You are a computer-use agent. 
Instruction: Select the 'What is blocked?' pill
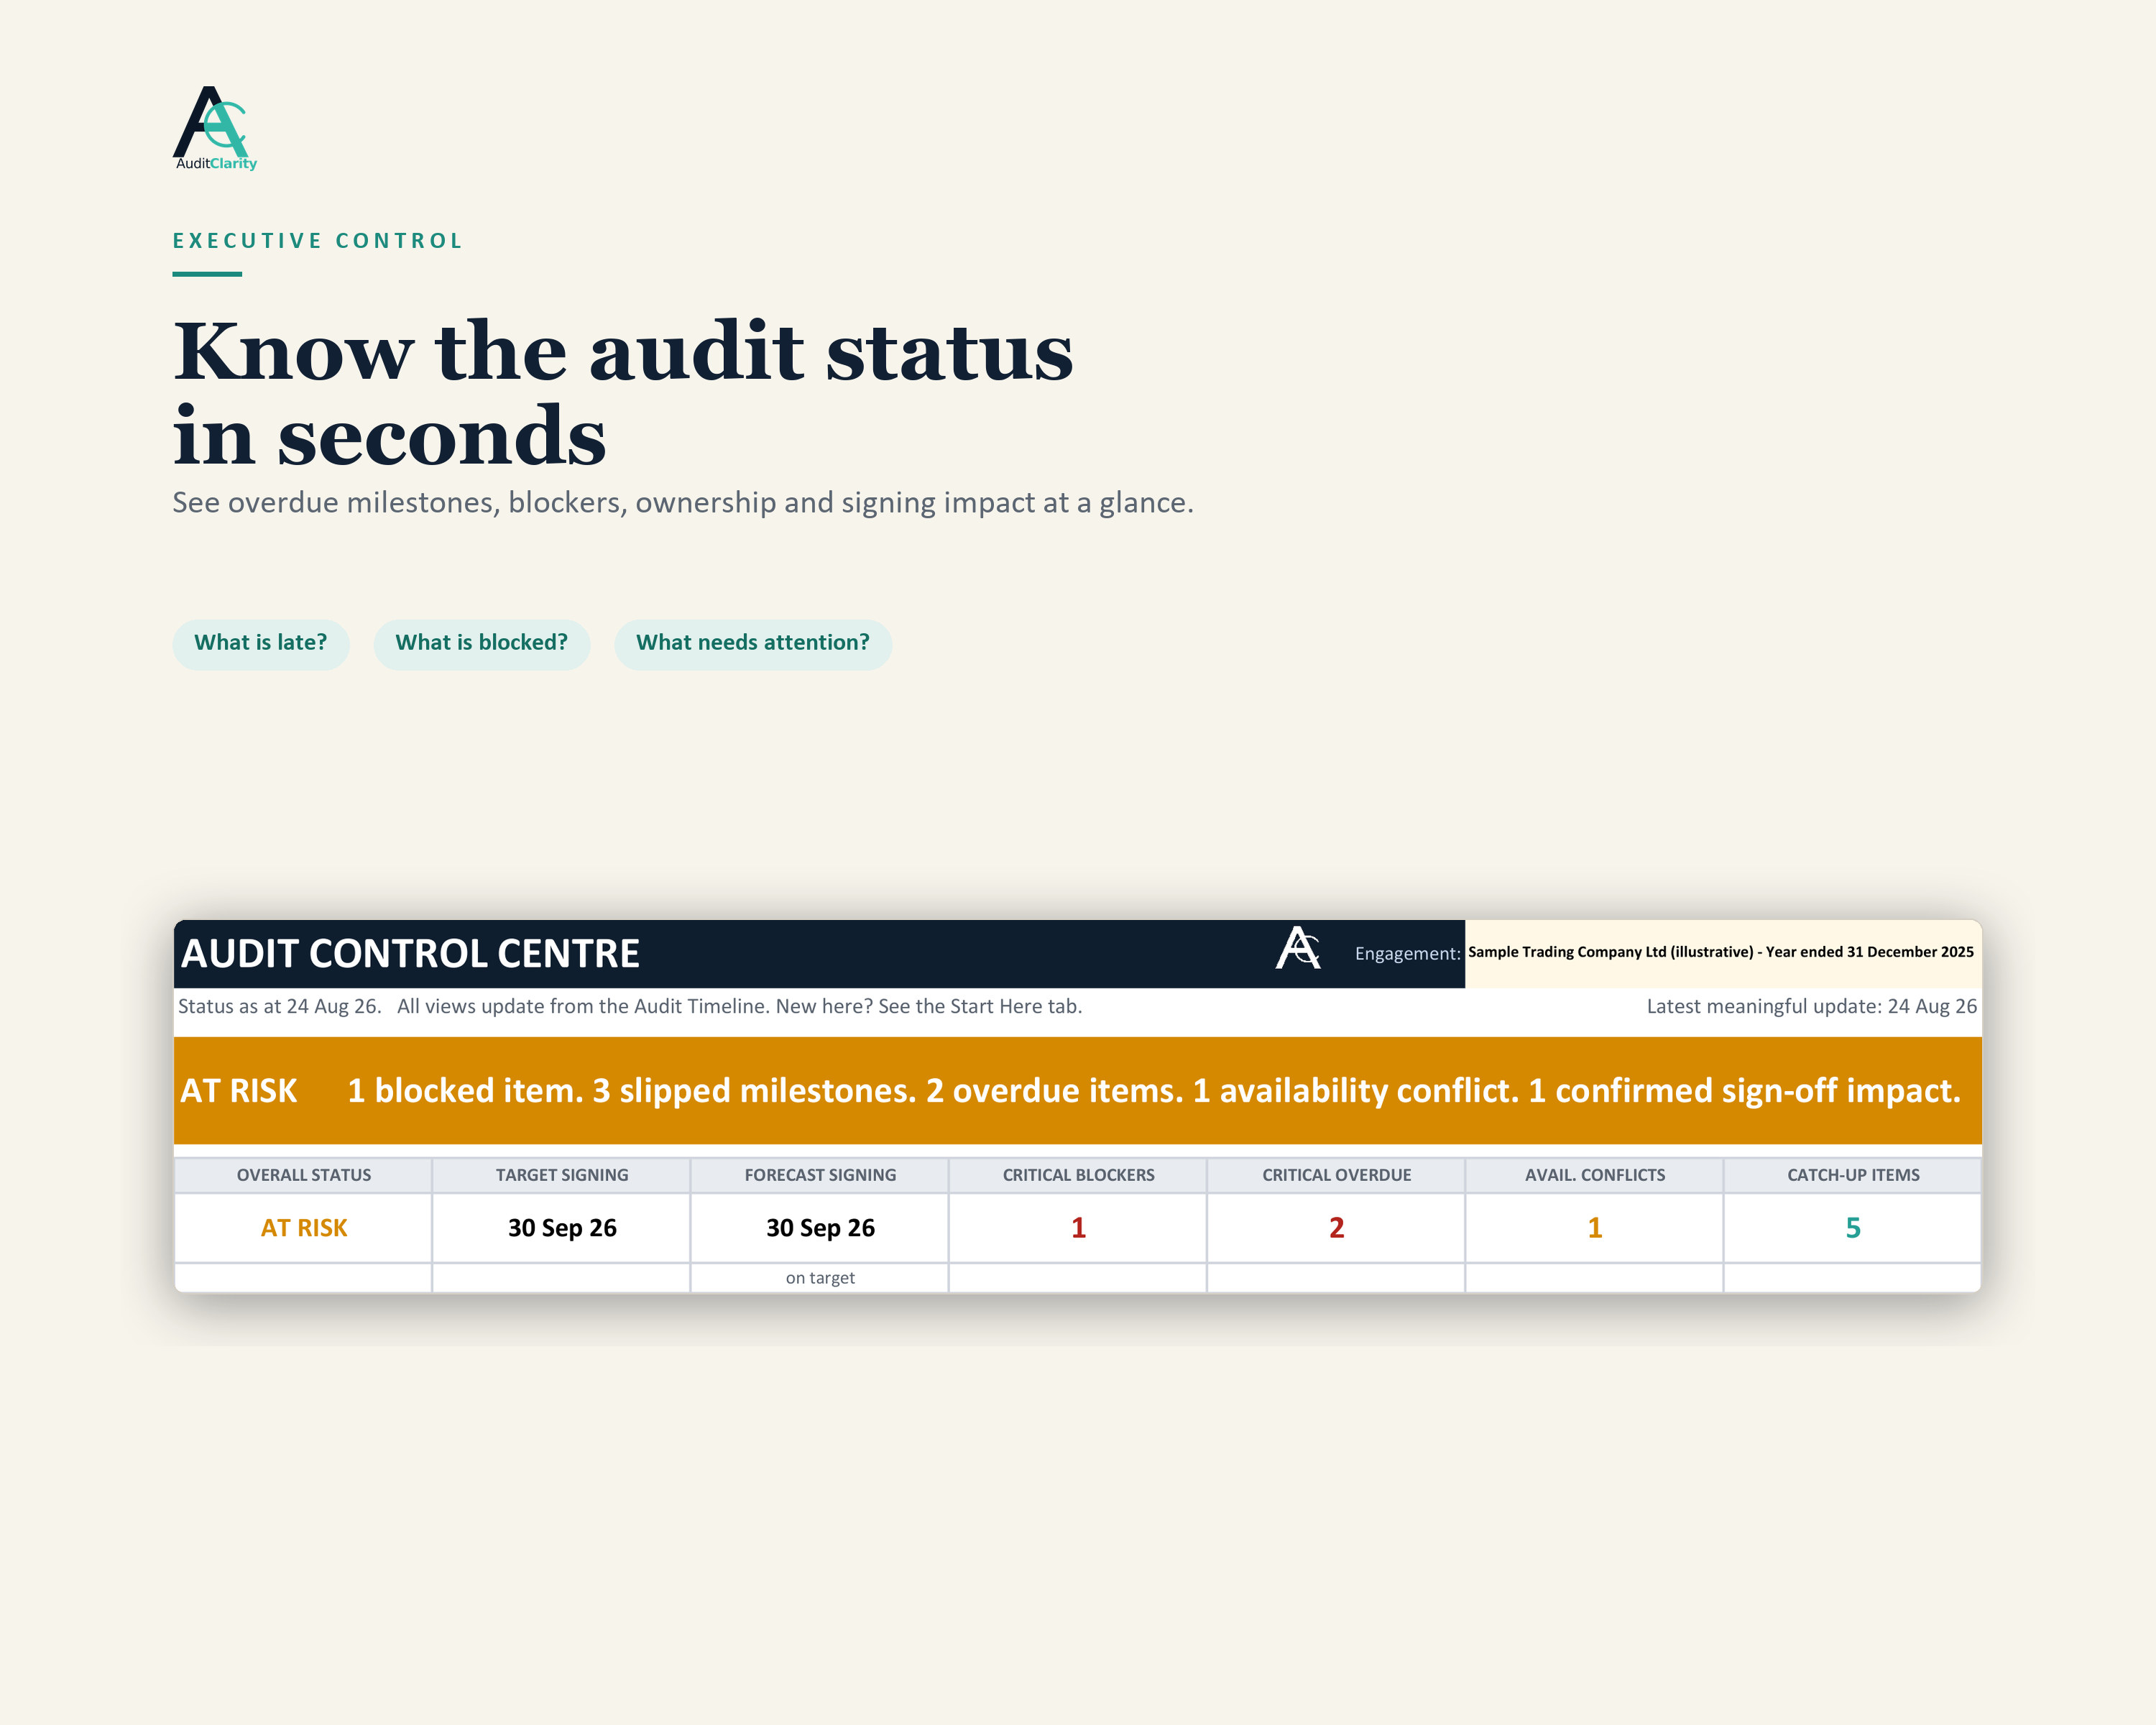[x=481, y=643]
